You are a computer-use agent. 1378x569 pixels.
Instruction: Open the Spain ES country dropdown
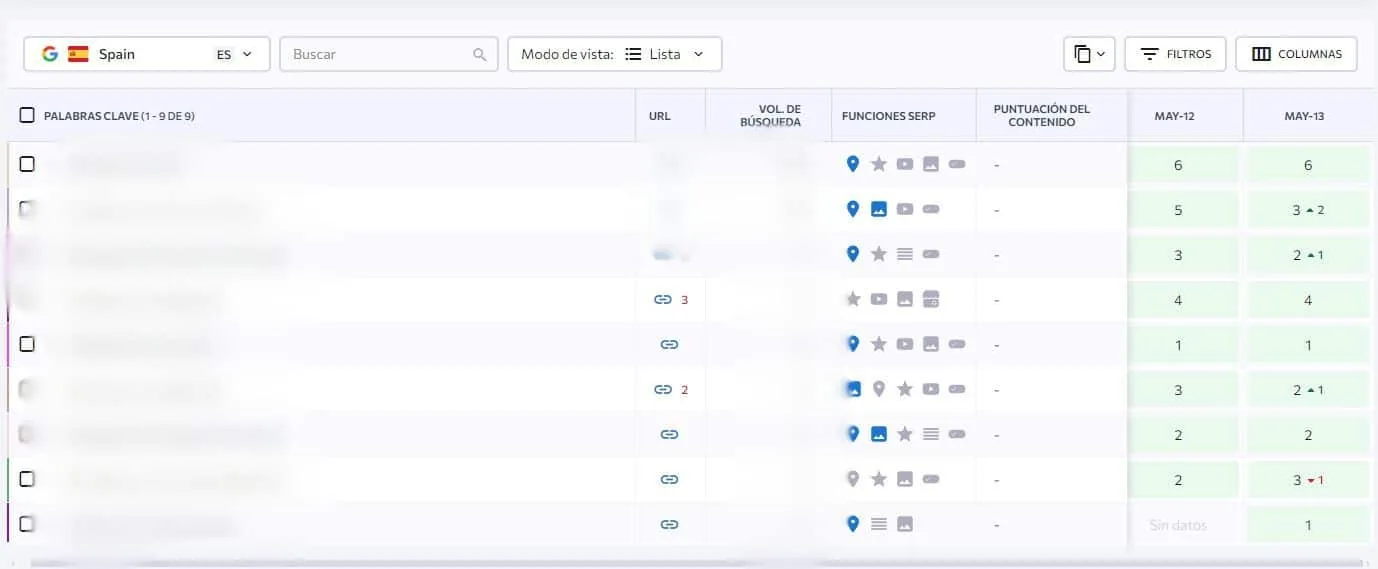pos(147,54)
